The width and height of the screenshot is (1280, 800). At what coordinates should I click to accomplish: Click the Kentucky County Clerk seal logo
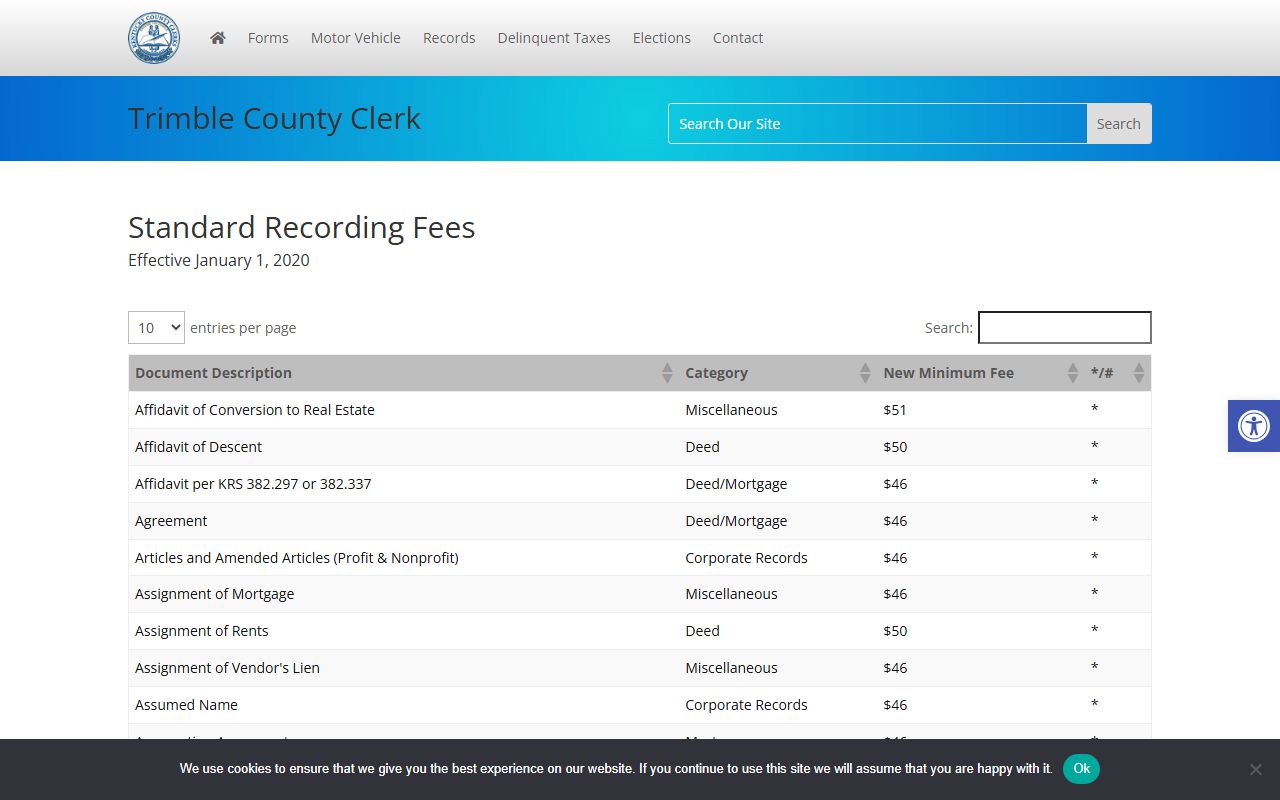[x=154, y=38]
